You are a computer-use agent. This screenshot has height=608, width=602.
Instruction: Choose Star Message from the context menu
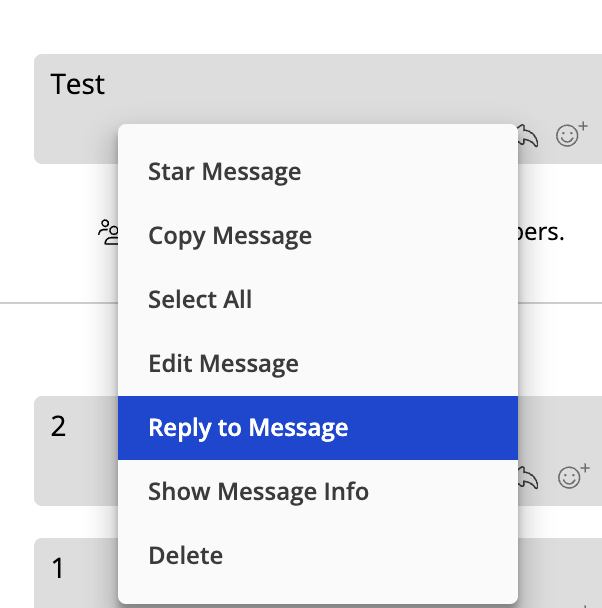pyautogui.click(x=318, y=171)
